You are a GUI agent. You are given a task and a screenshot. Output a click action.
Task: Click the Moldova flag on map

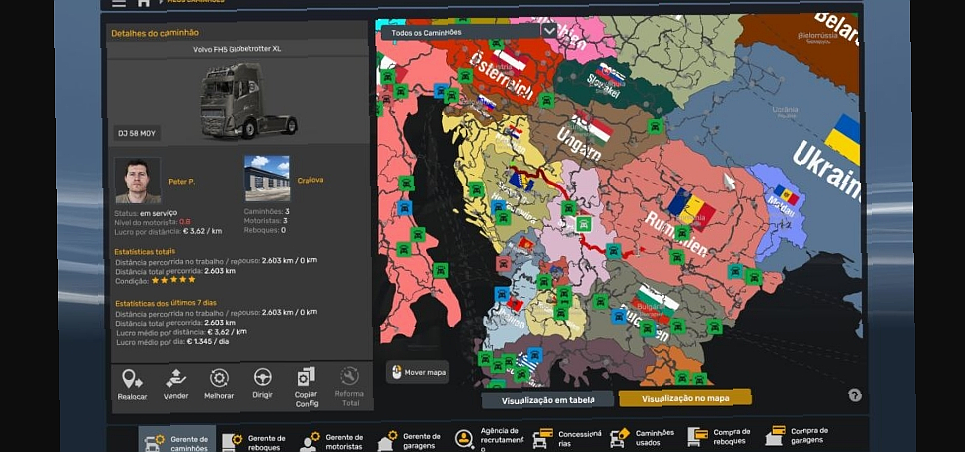tap(787, 195)
